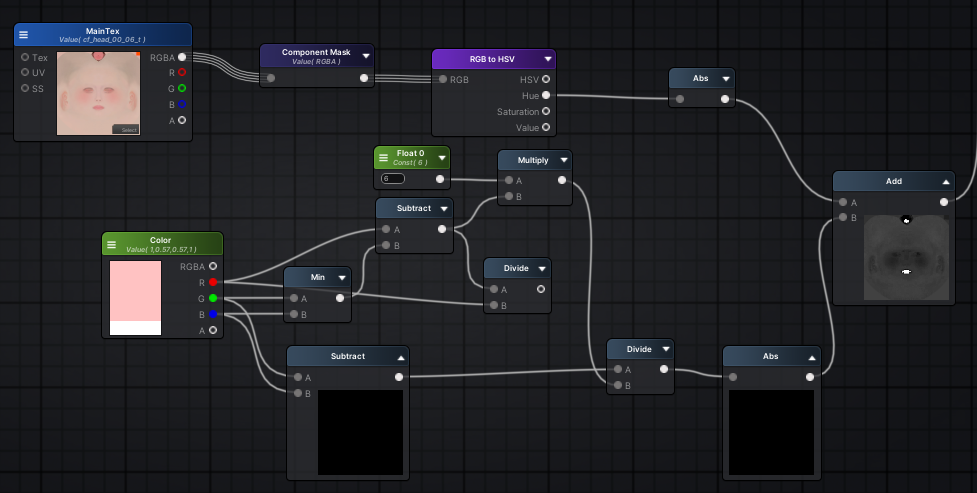The image size is (977, 493).
Task: Click the RGB to HSV Saturation port
Action: pyautogui.click(x=546, y=111)
